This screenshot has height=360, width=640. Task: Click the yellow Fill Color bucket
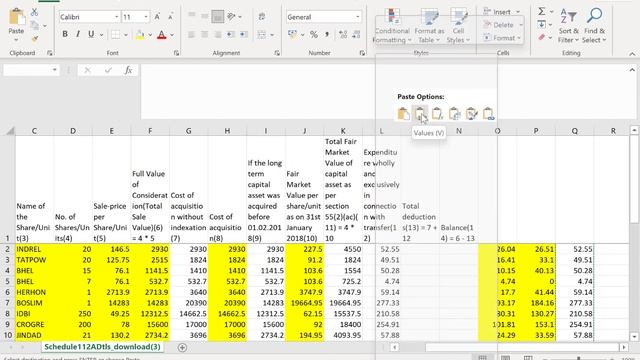pos(140,35)
